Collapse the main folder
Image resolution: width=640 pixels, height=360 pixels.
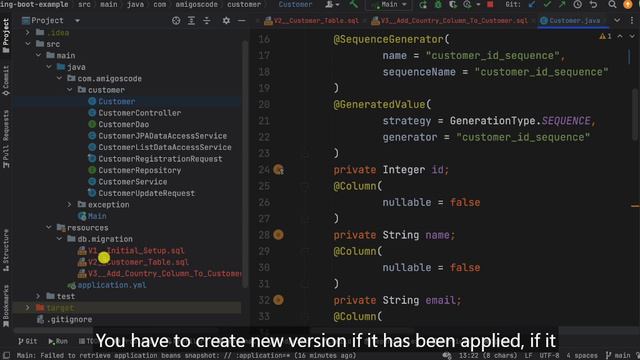pos(38,55)
